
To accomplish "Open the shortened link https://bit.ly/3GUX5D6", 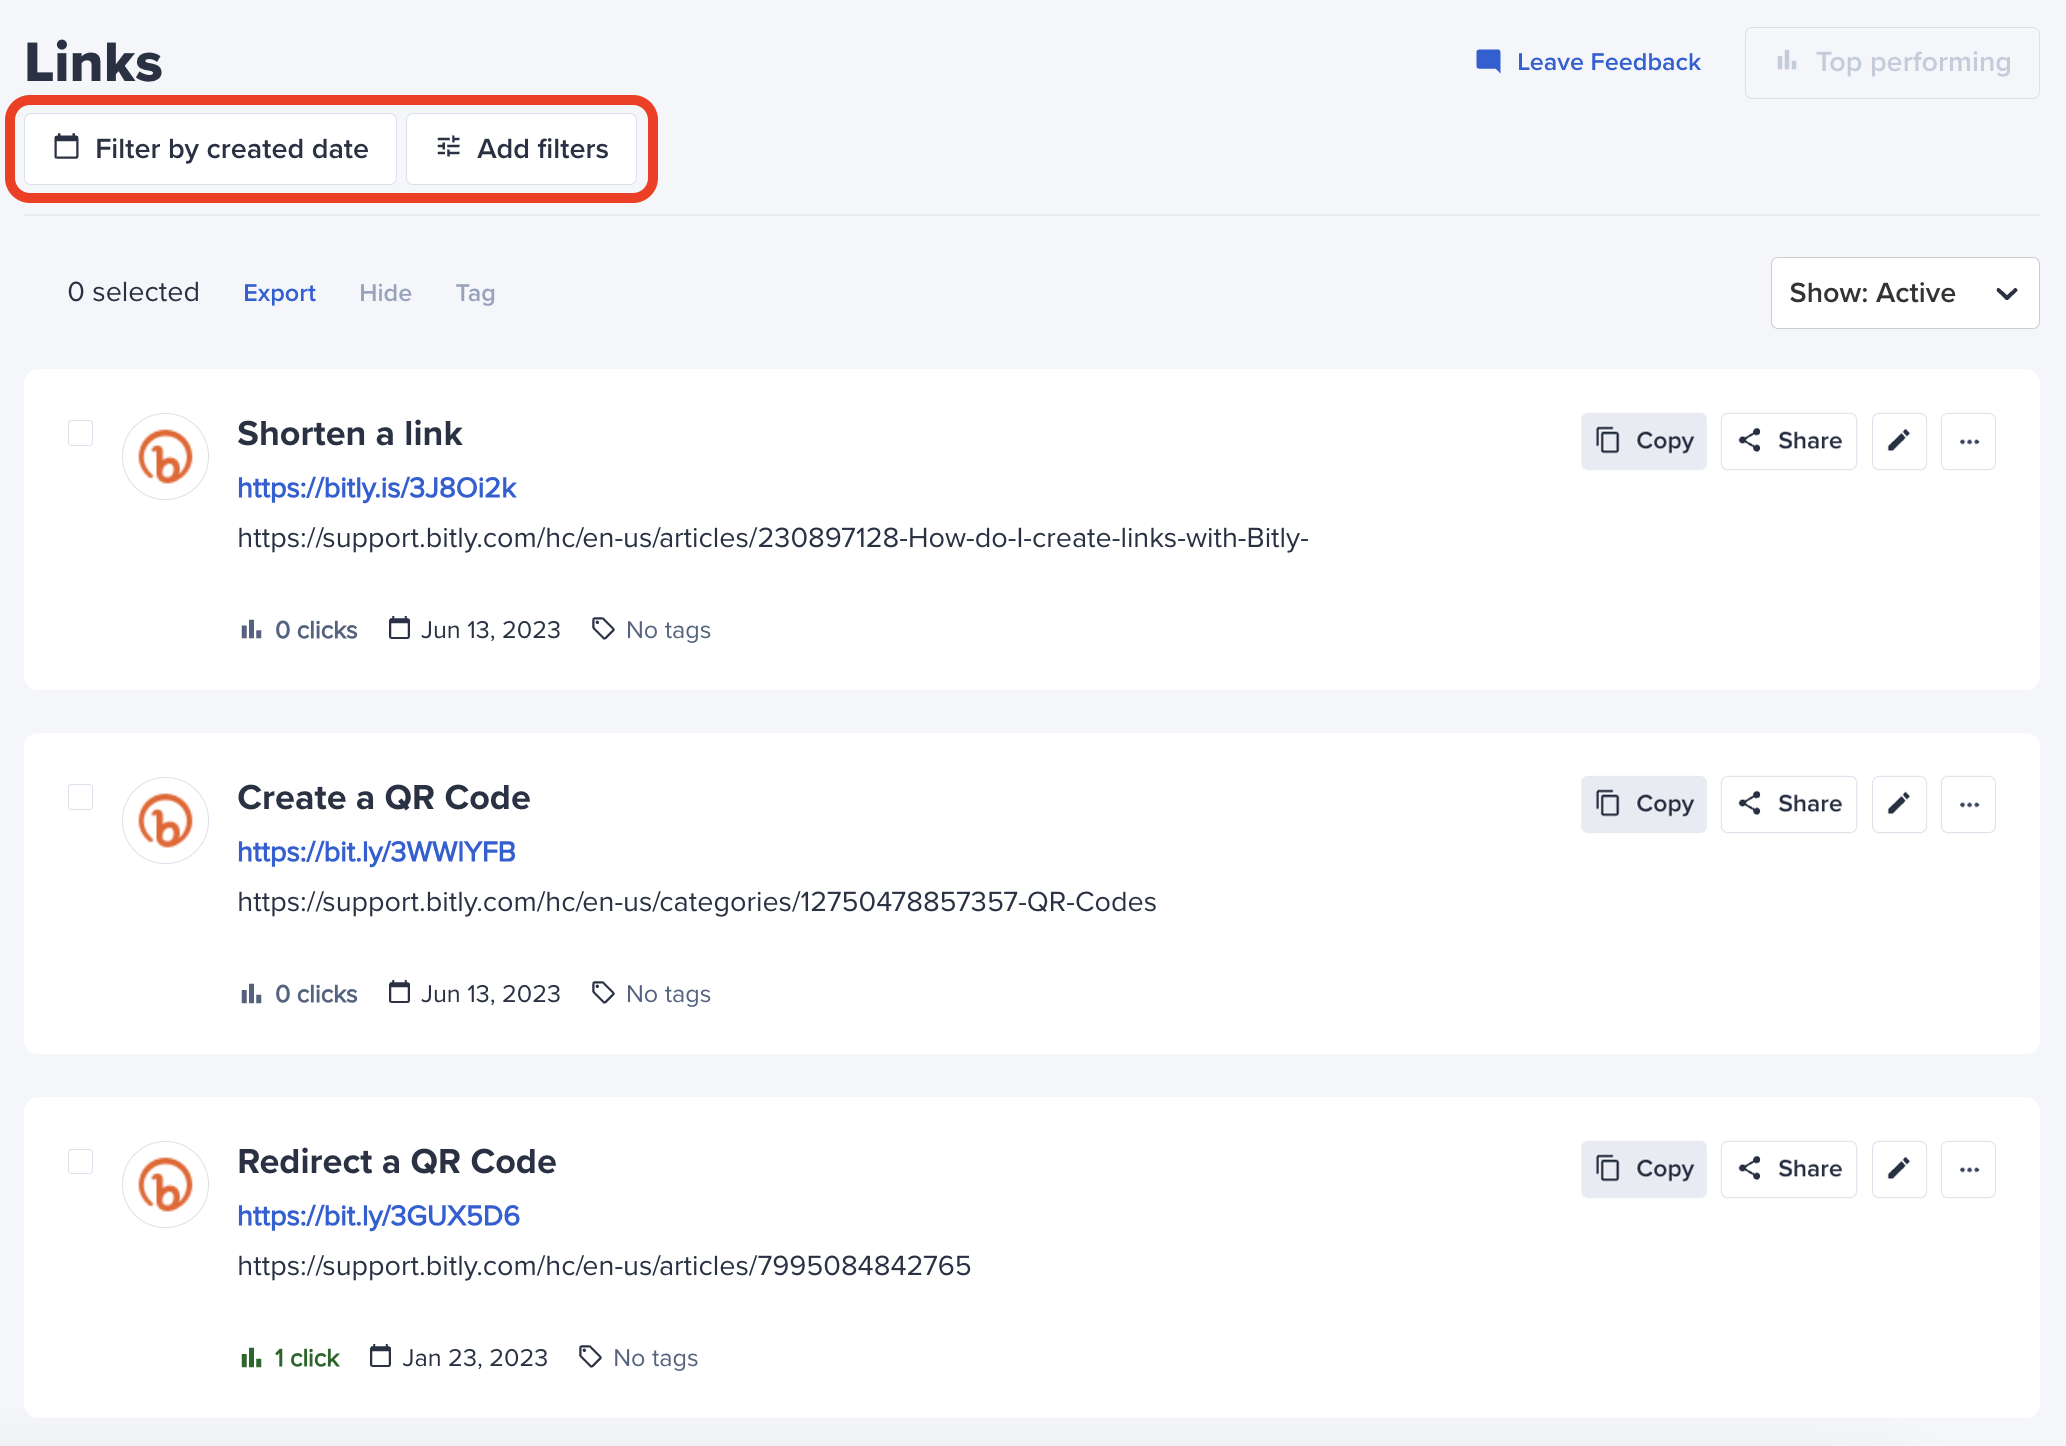I will pyautogui.click(x=378, y=1215).
